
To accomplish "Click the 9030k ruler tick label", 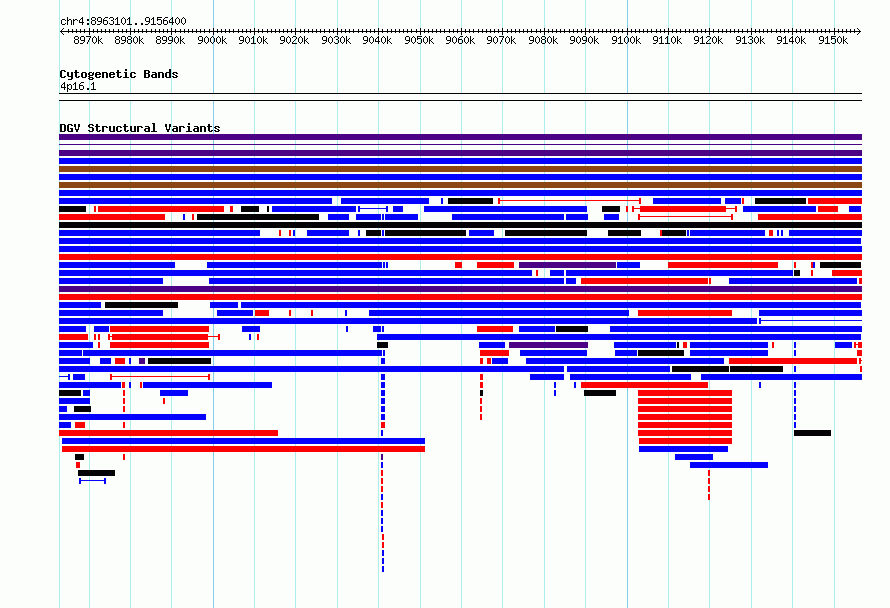I will pyautogui.click(x=336, y=40).
